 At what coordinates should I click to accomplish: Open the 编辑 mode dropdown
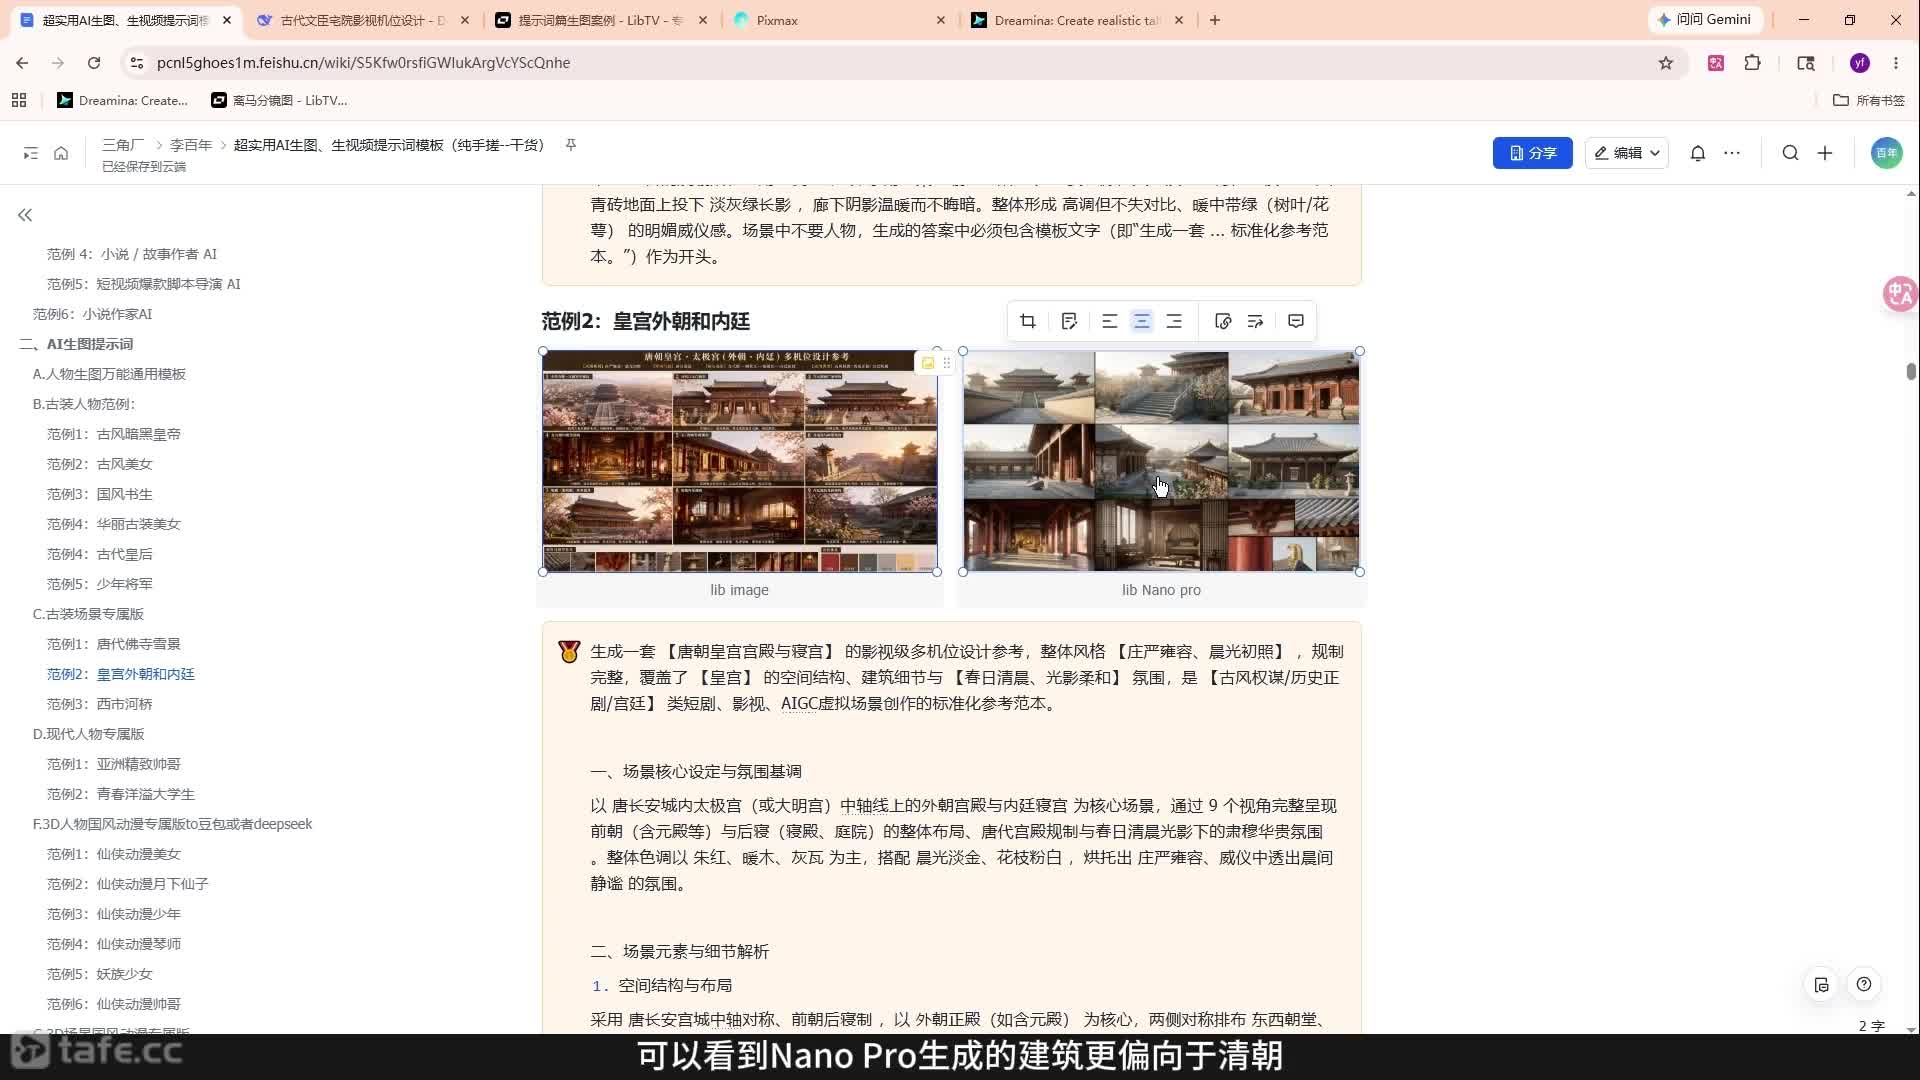coord(1627,153)
